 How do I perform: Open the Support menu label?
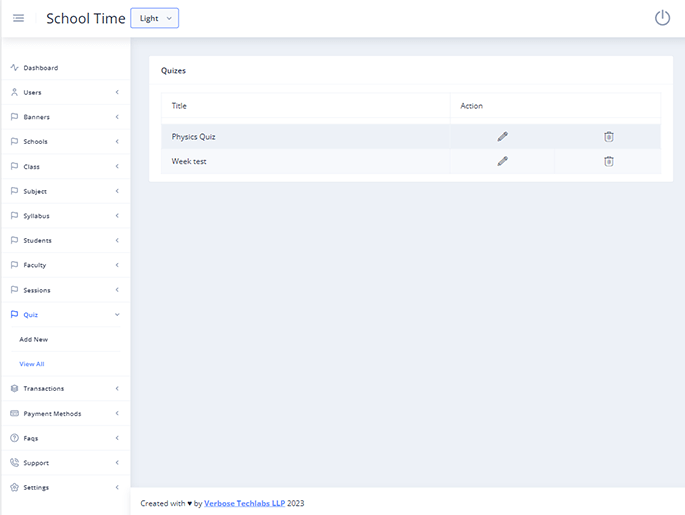point(36,463)
